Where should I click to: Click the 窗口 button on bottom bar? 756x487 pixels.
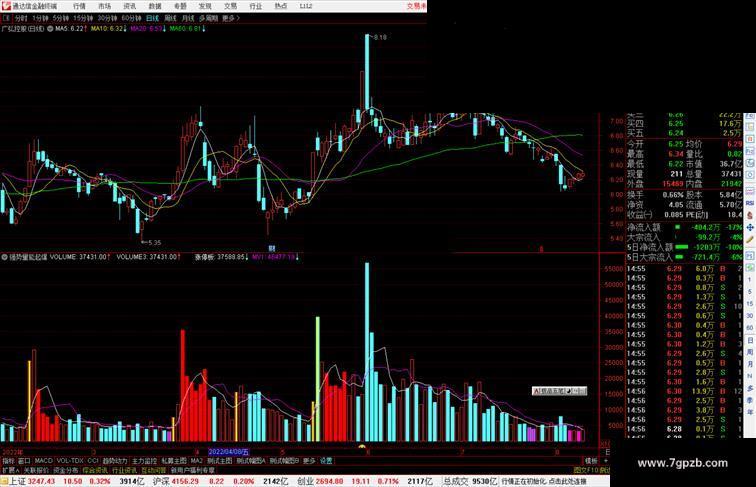(x=24, y=461)
